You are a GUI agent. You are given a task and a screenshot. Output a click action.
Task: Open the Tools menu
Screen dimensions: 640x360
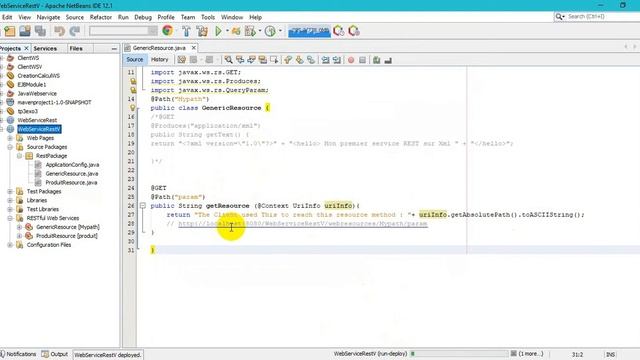pyautogui.click(x=208, y=17)
